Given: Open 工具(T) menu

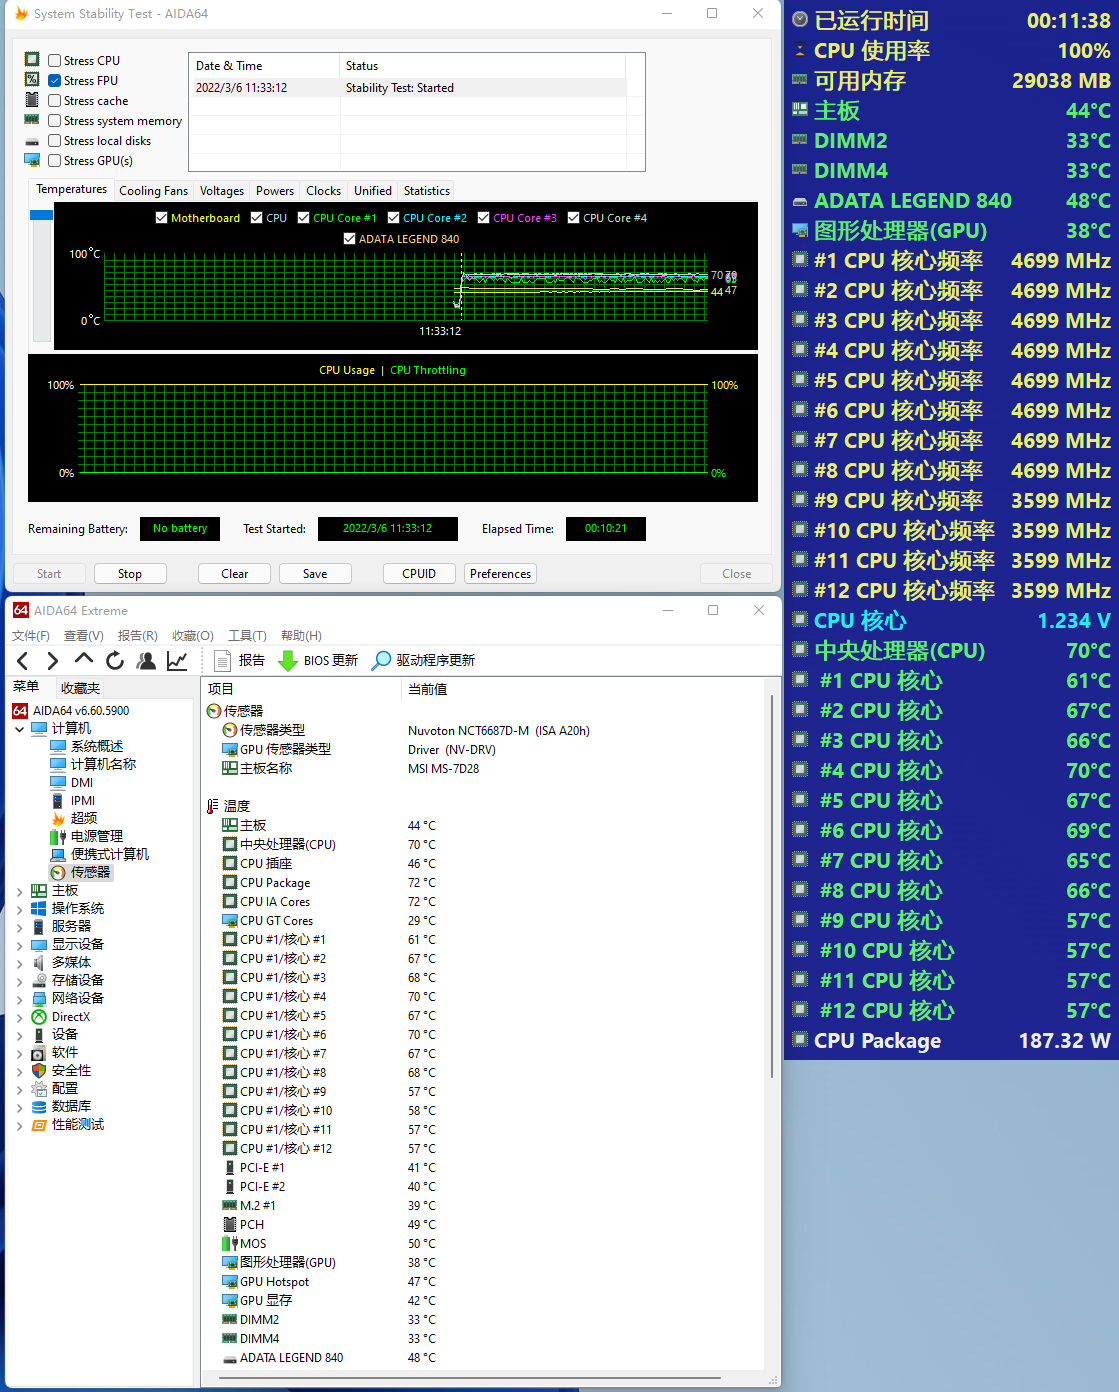Looking at the screenshot, I should 247,636.
